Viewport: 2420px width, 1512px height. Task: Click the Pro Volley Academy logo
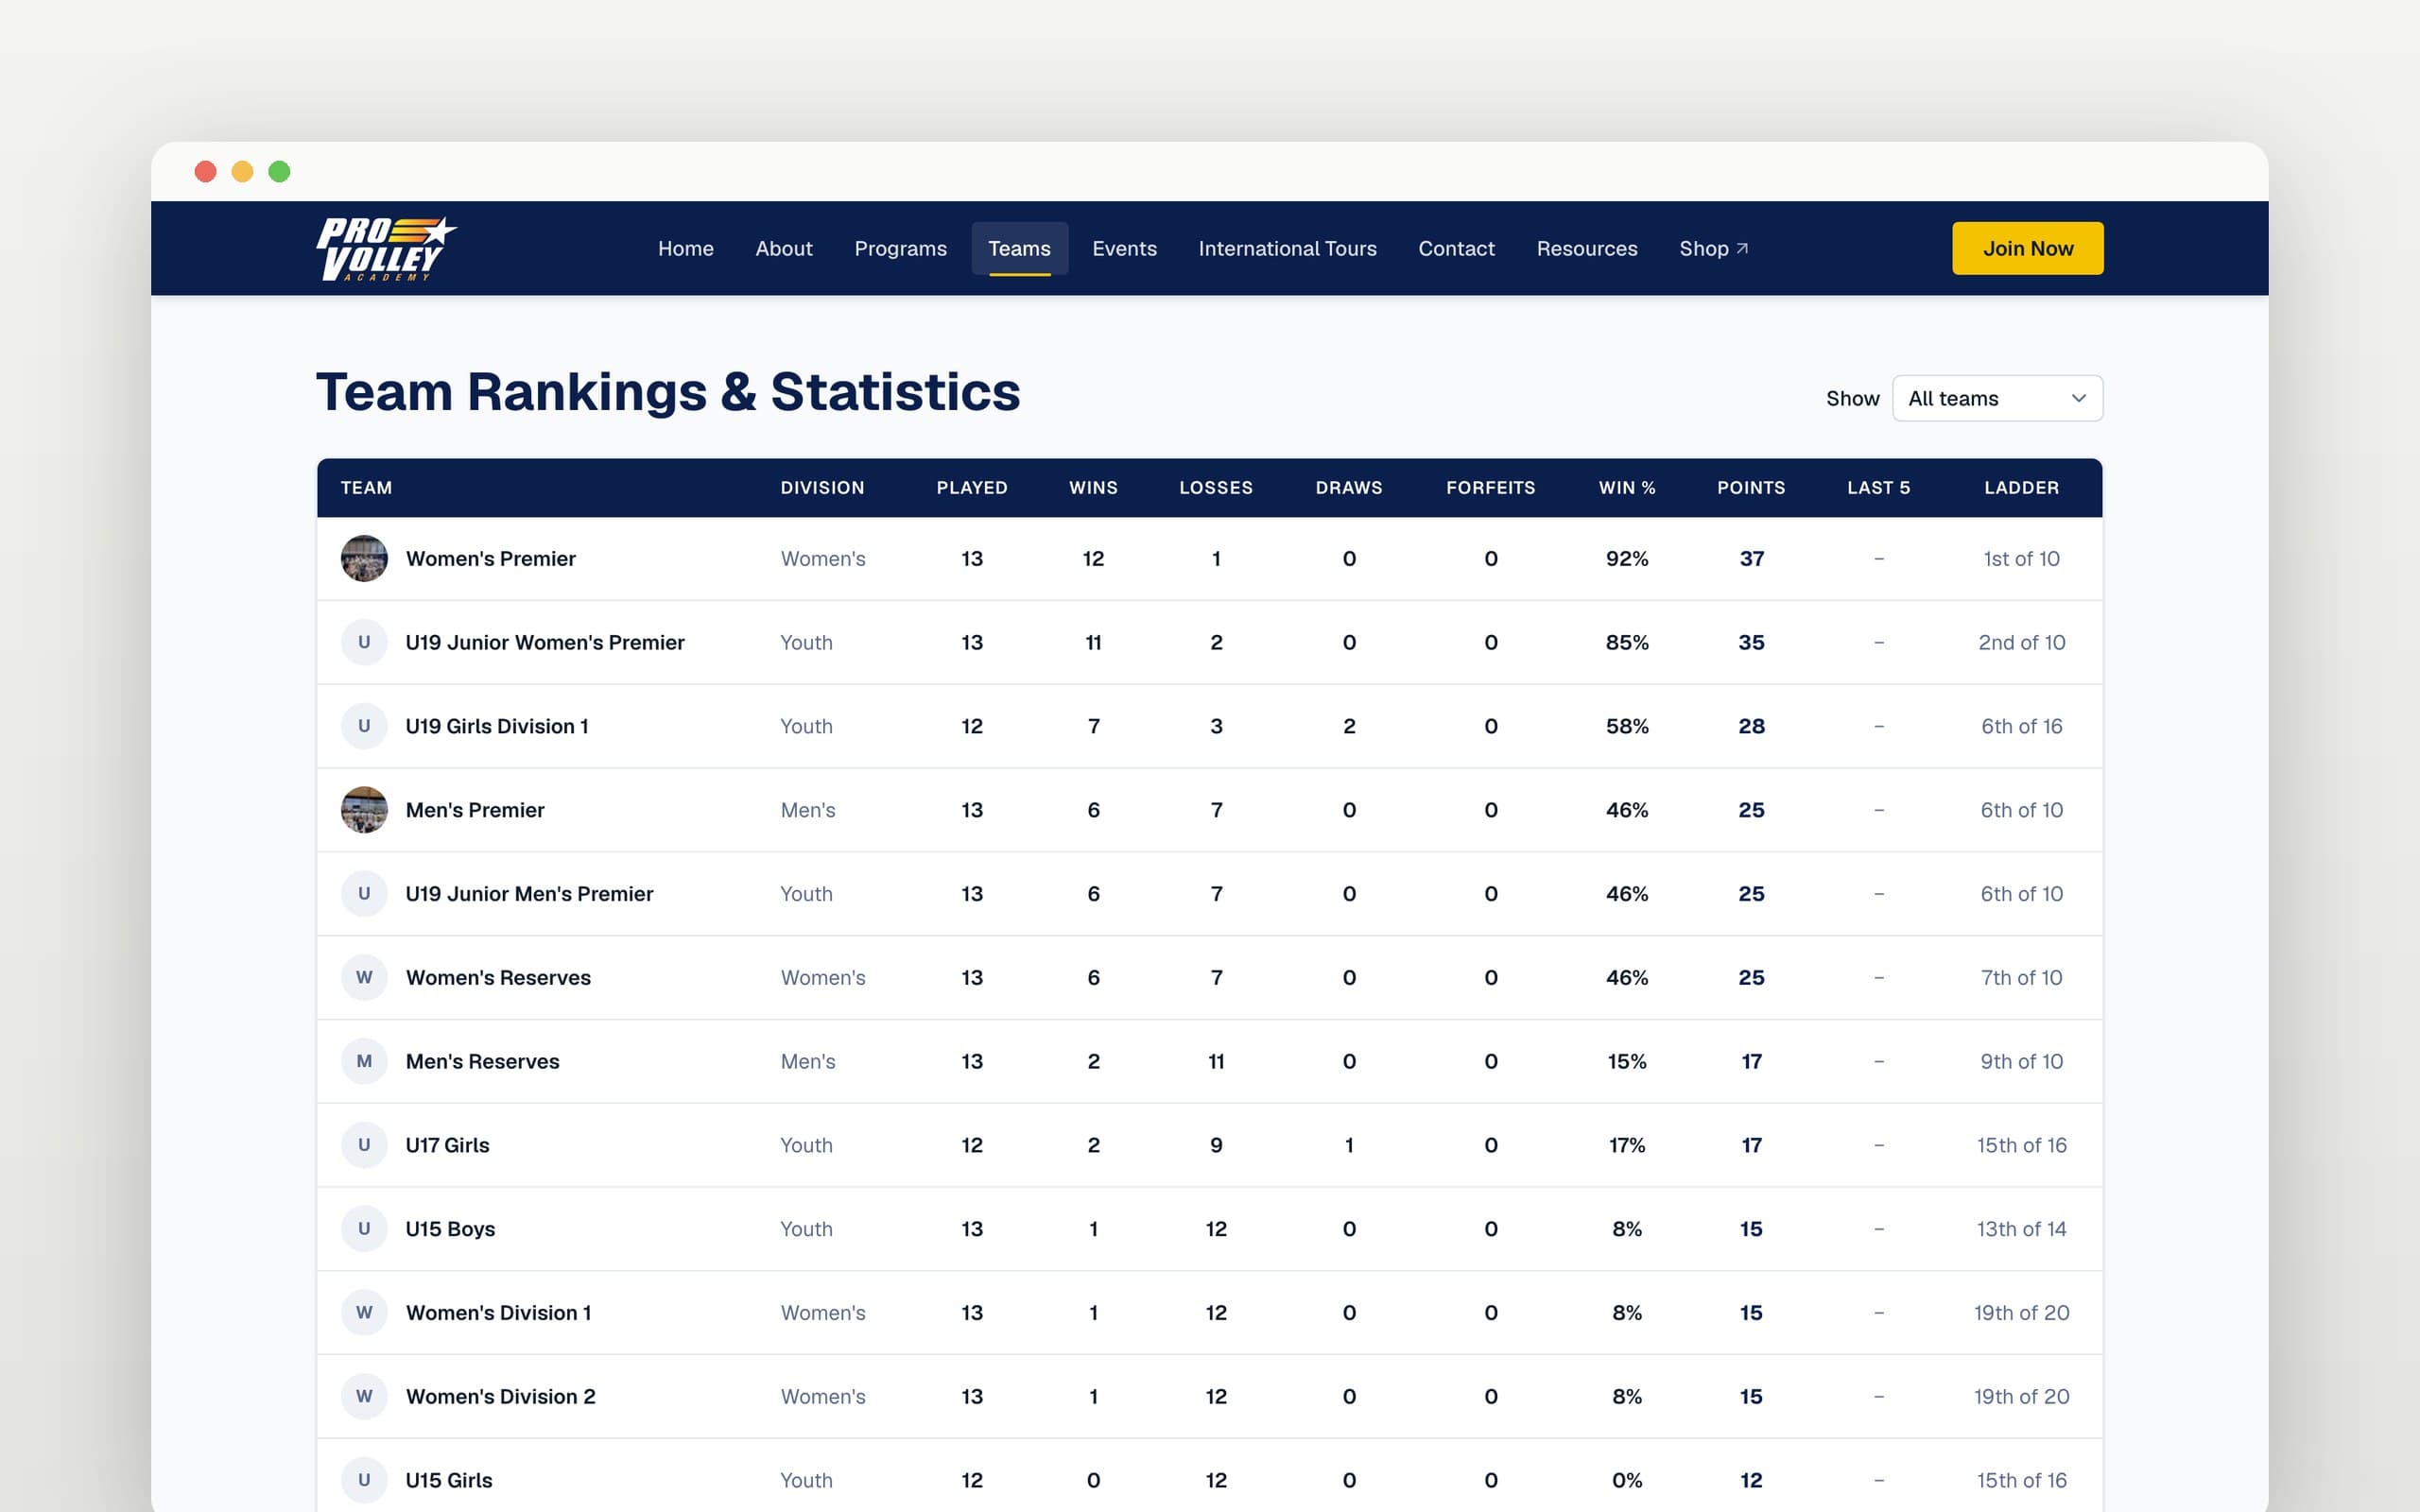tap(386, 248)
